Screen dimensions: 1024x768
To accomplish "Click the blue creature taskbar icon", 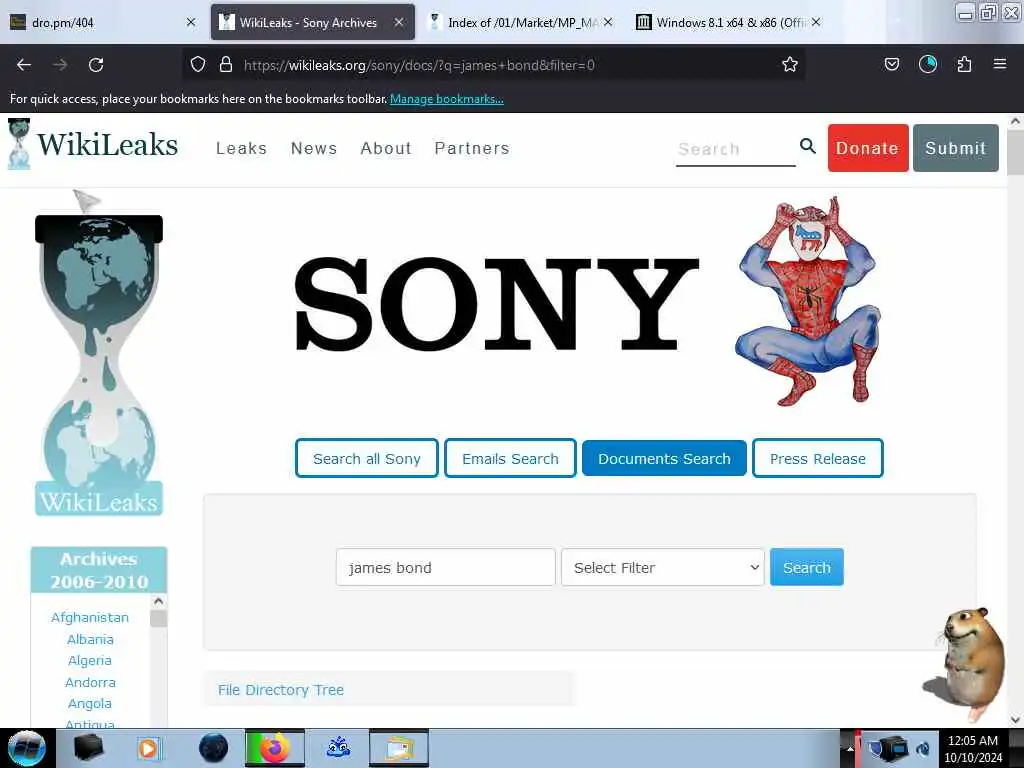I will point(338,748).
